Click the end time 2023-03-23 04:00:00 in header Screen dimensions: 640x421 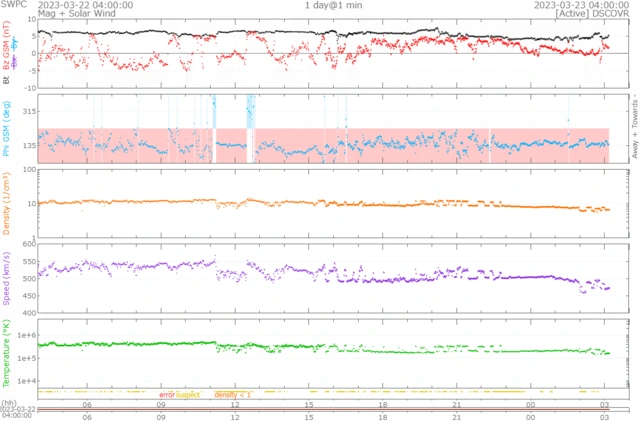click(x=582, y=5)
